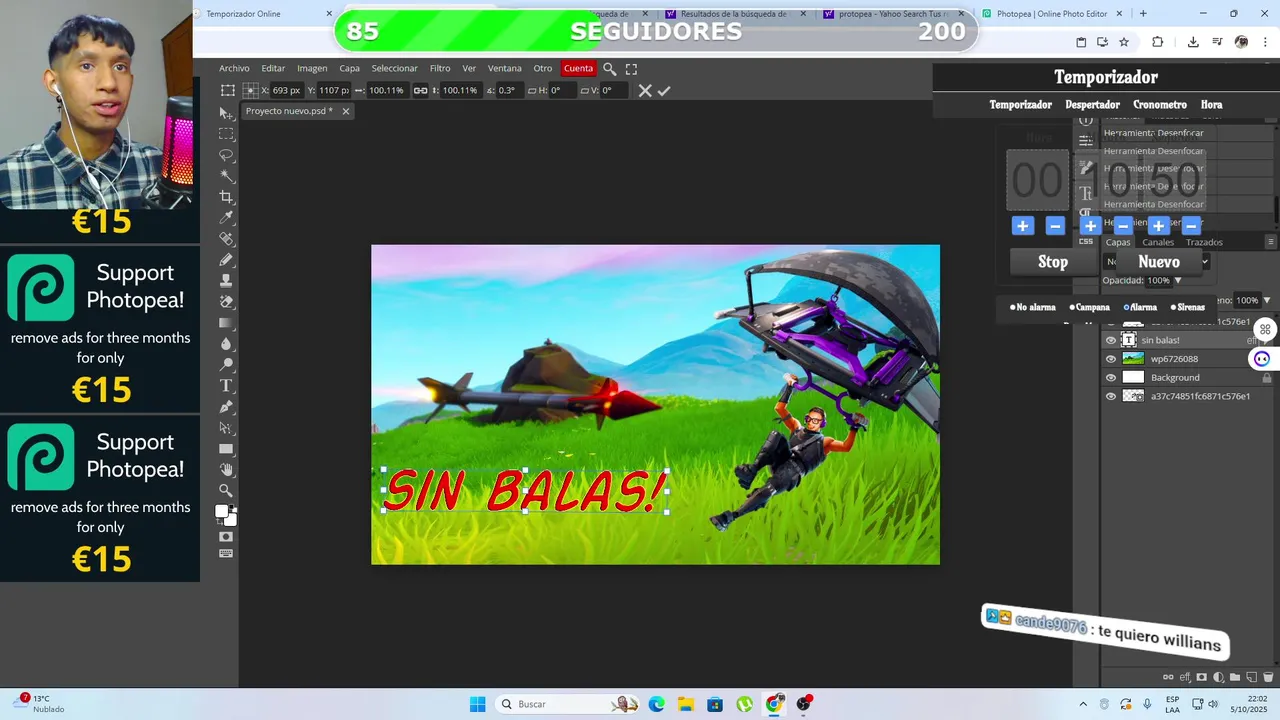Open the Despertador tab in Temporizador
Image resolution: width=1280 pixels, height=720 pixels.
click(x=1092, y=104)
